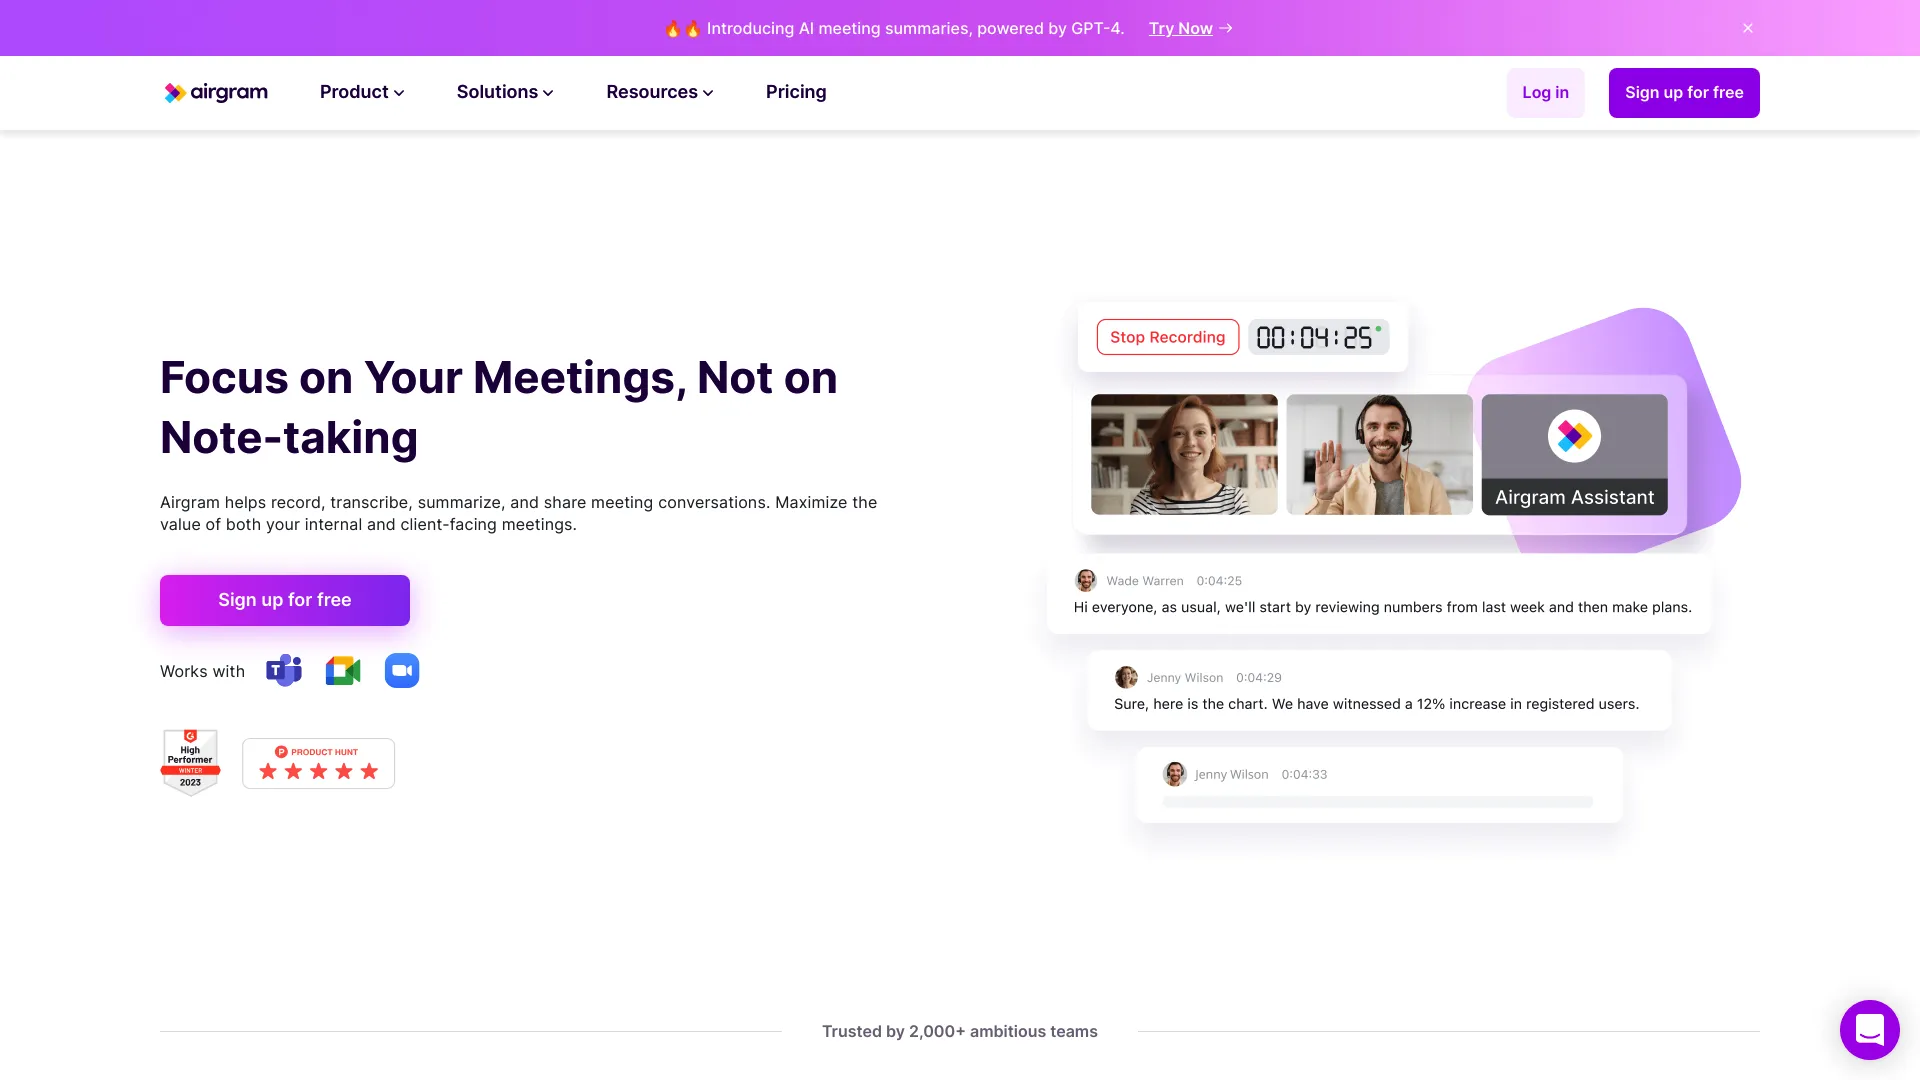1920x1080 pixels.
Task: Click the Stop Recording button
Action: (1167, 337)
